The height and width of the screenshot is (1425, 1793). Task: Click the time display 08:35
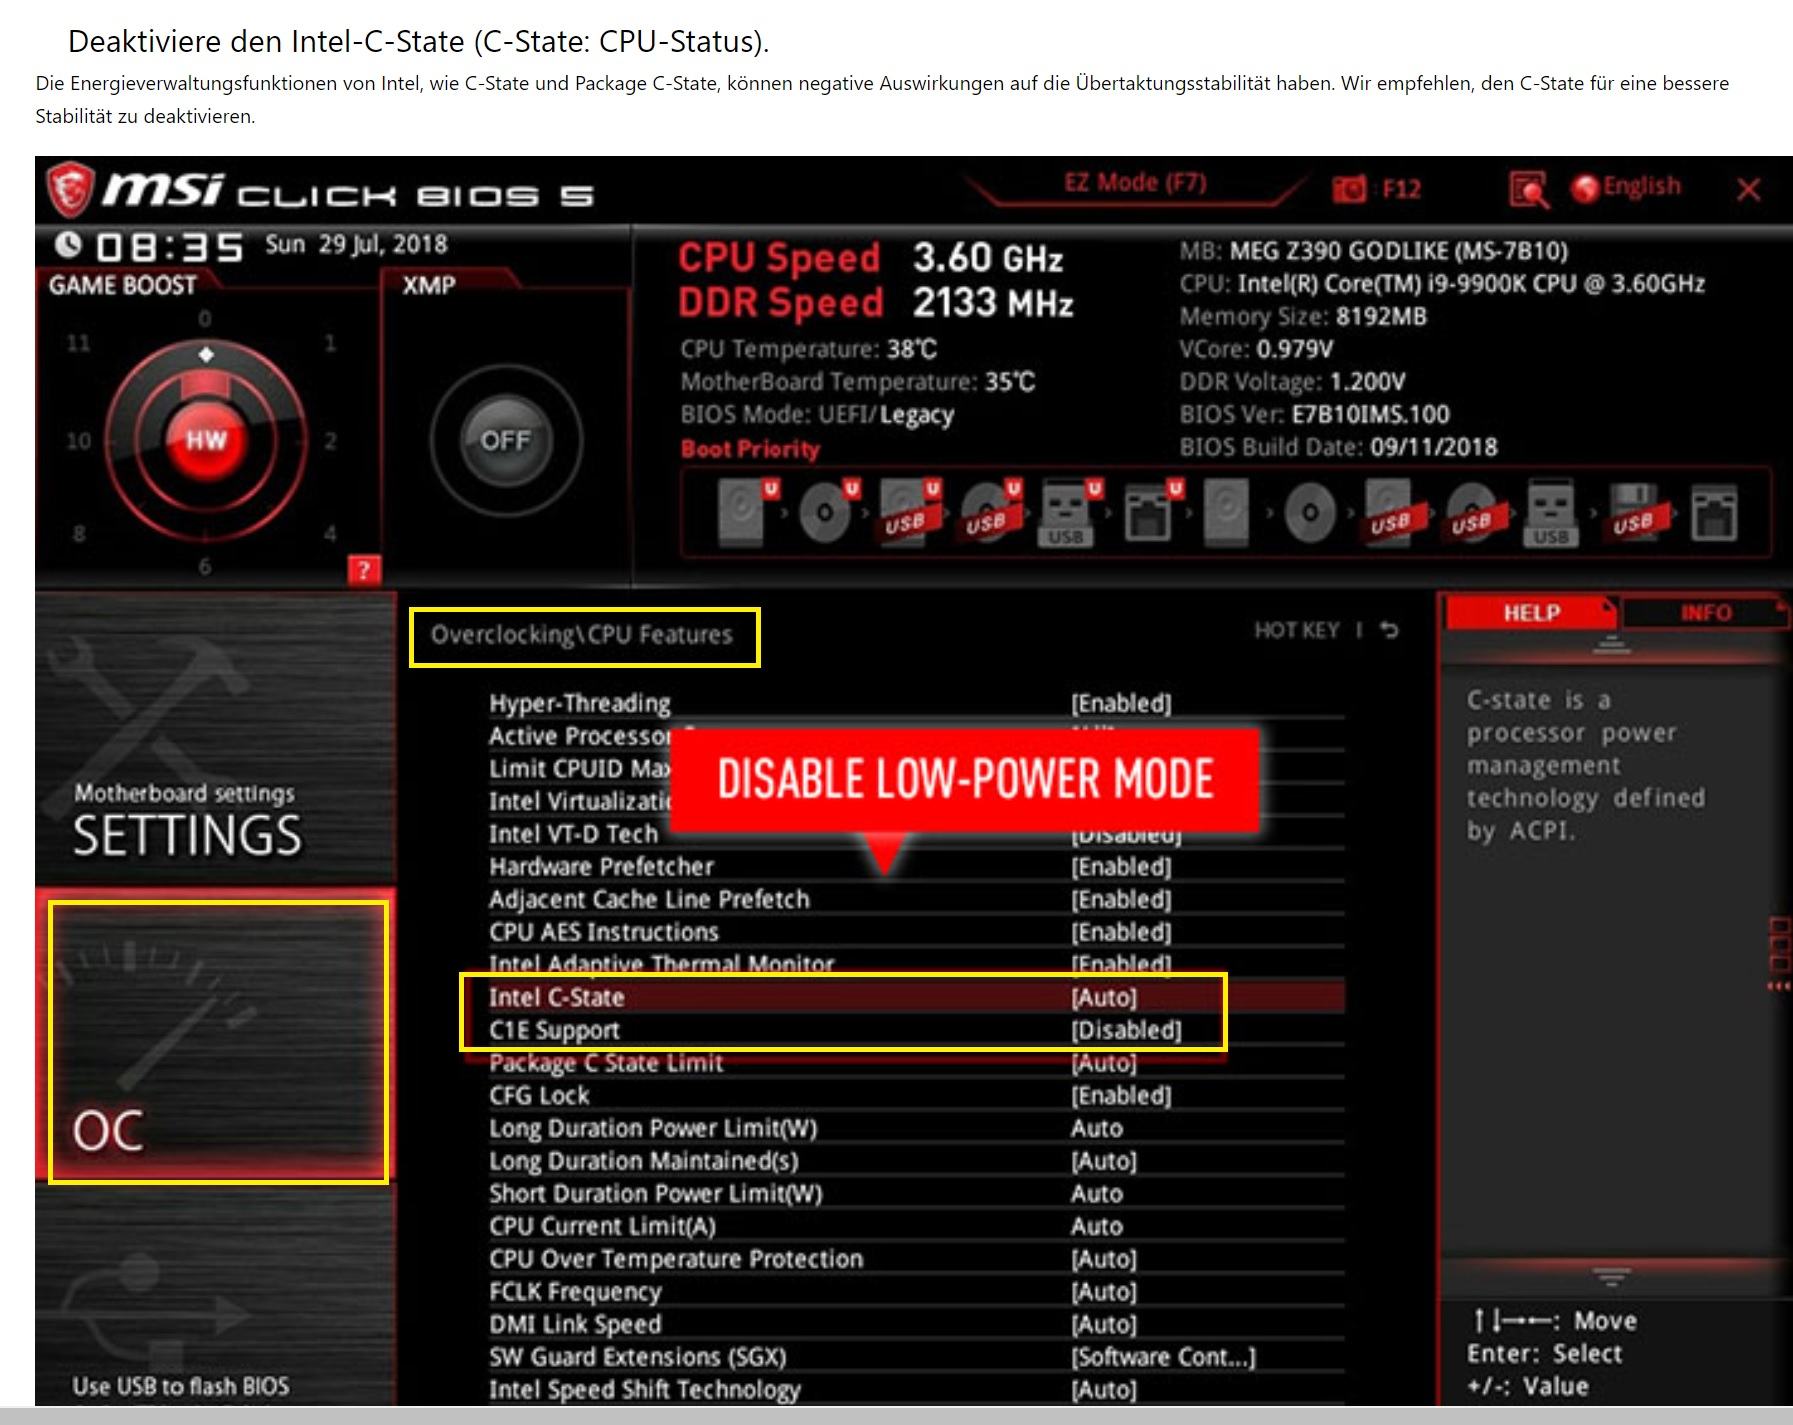(x=169, y=246)
